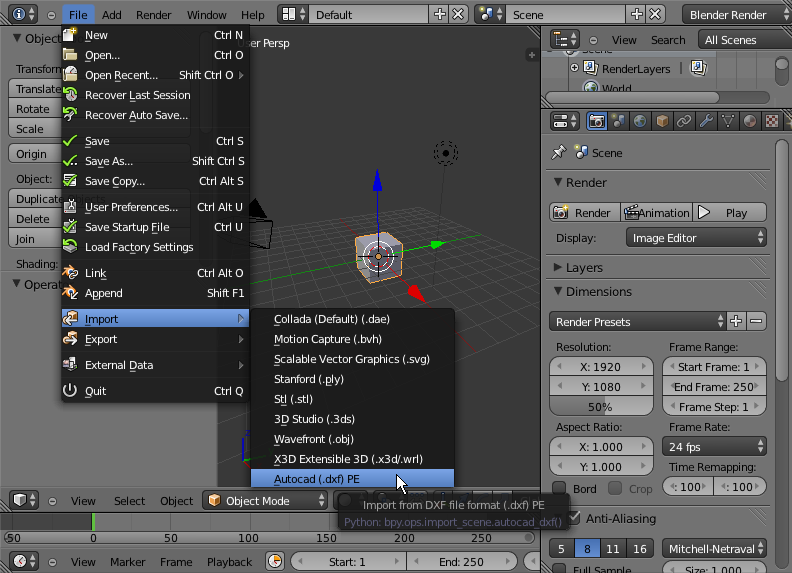Click the Render button

click(585, 213)
